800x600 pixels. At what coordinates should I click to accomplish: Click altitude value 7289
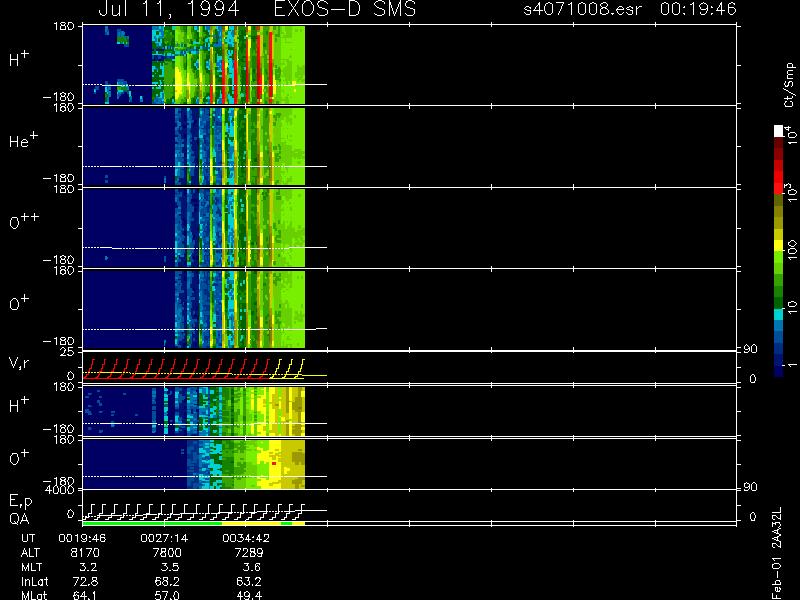coord(249,553)
